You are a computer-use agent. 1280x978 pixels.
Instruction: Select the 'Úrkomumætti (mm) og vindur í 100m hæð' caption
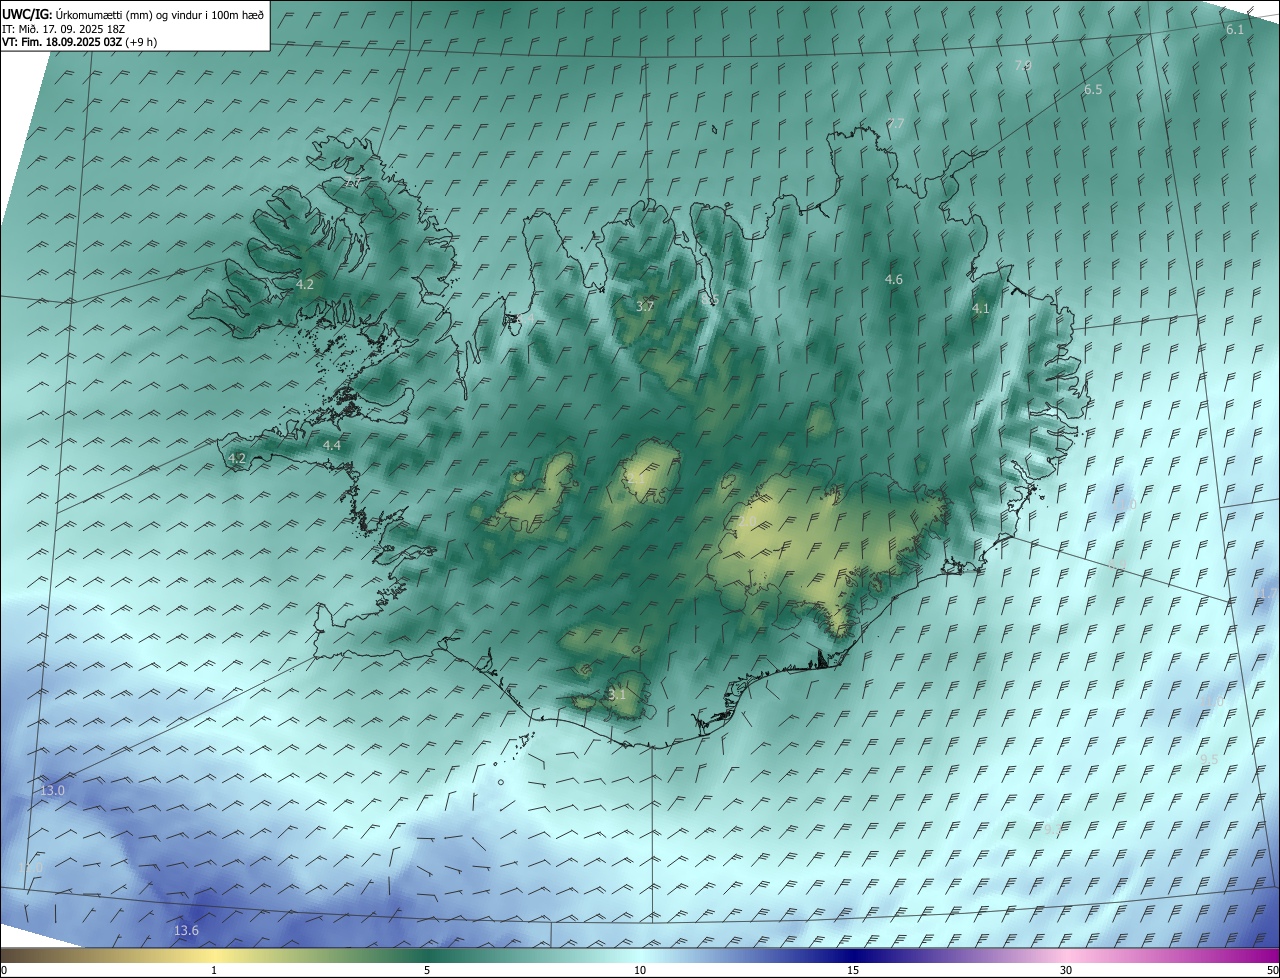click(x=161, y=13)
